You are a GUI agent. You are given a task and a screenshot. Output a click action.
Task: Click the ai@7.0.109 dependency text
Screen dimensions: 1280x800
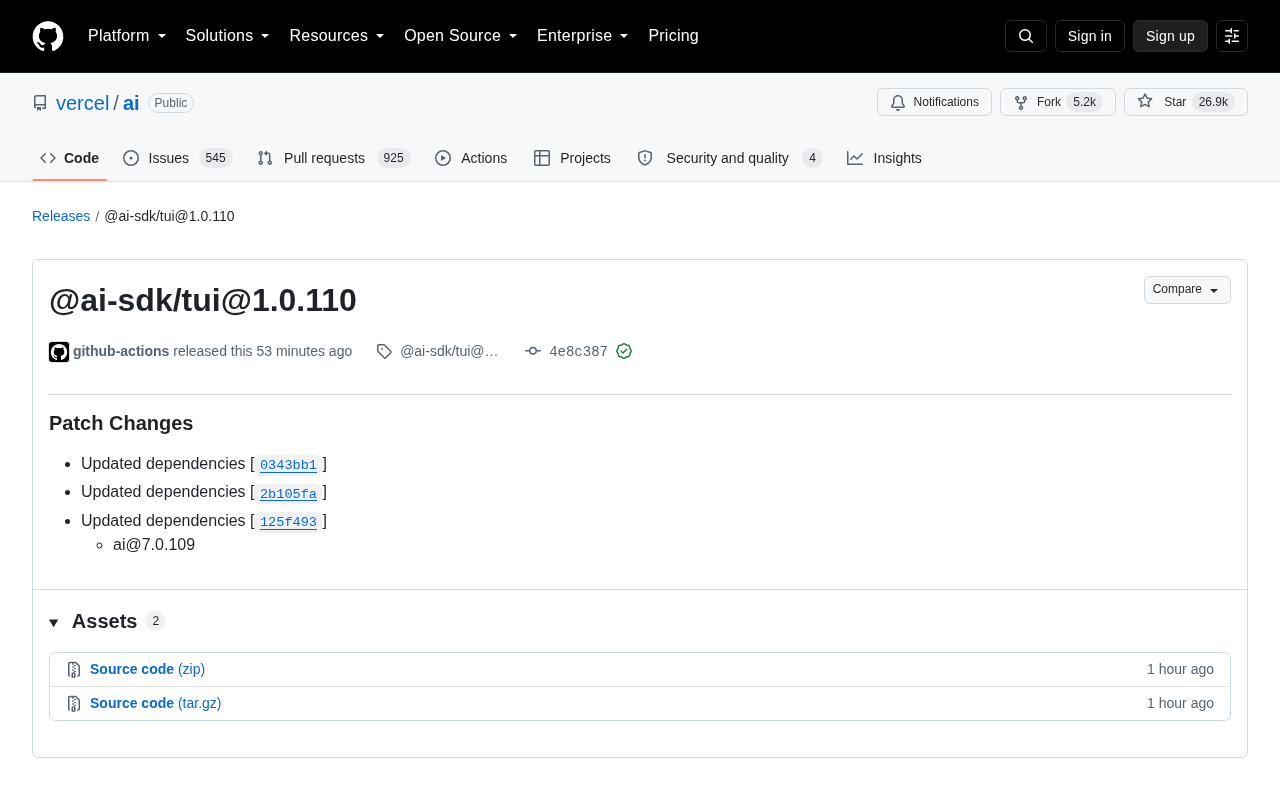tap(154, 545)
